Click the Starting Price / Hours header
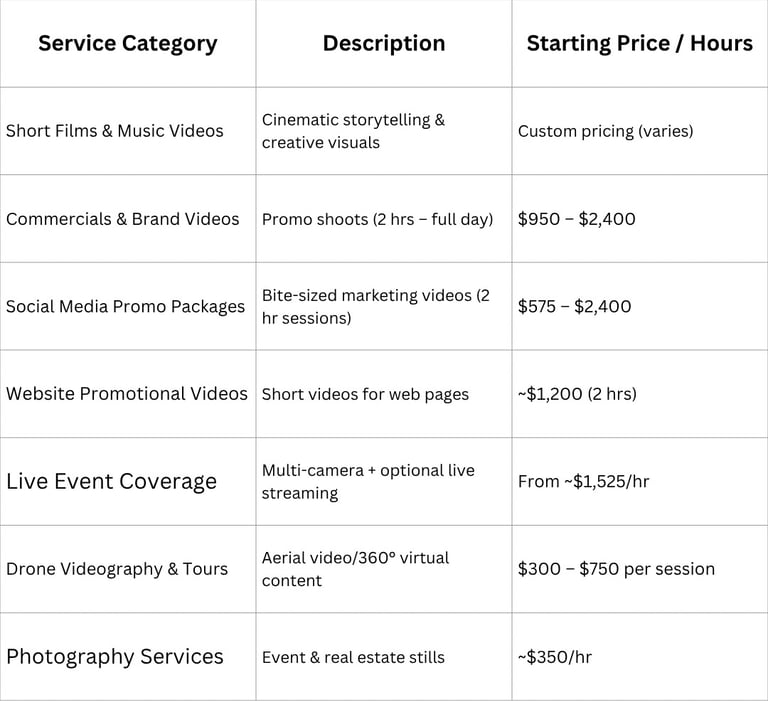The width and height of the screenshot is (768, 701). point(640,43)
